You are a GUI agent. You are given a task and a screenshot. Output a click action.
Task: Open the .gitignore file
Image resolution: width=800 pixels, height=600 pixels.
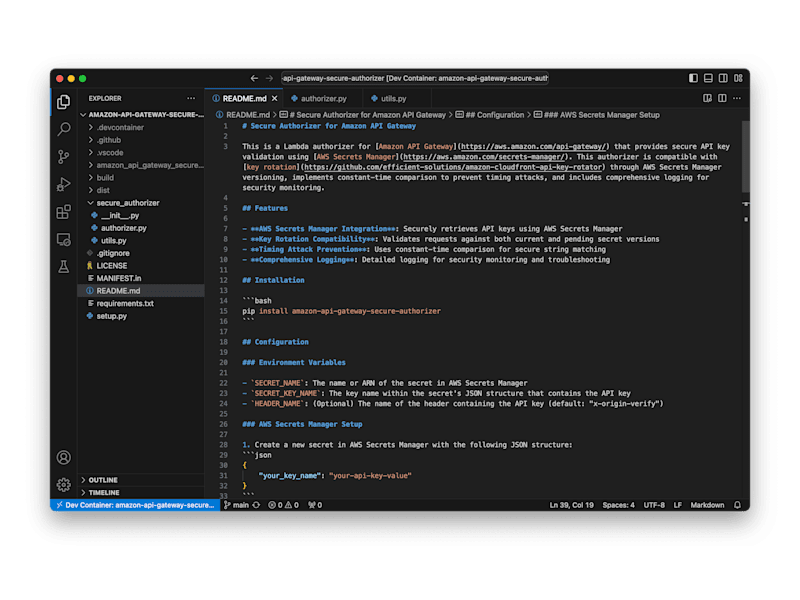tap(142, 253)
